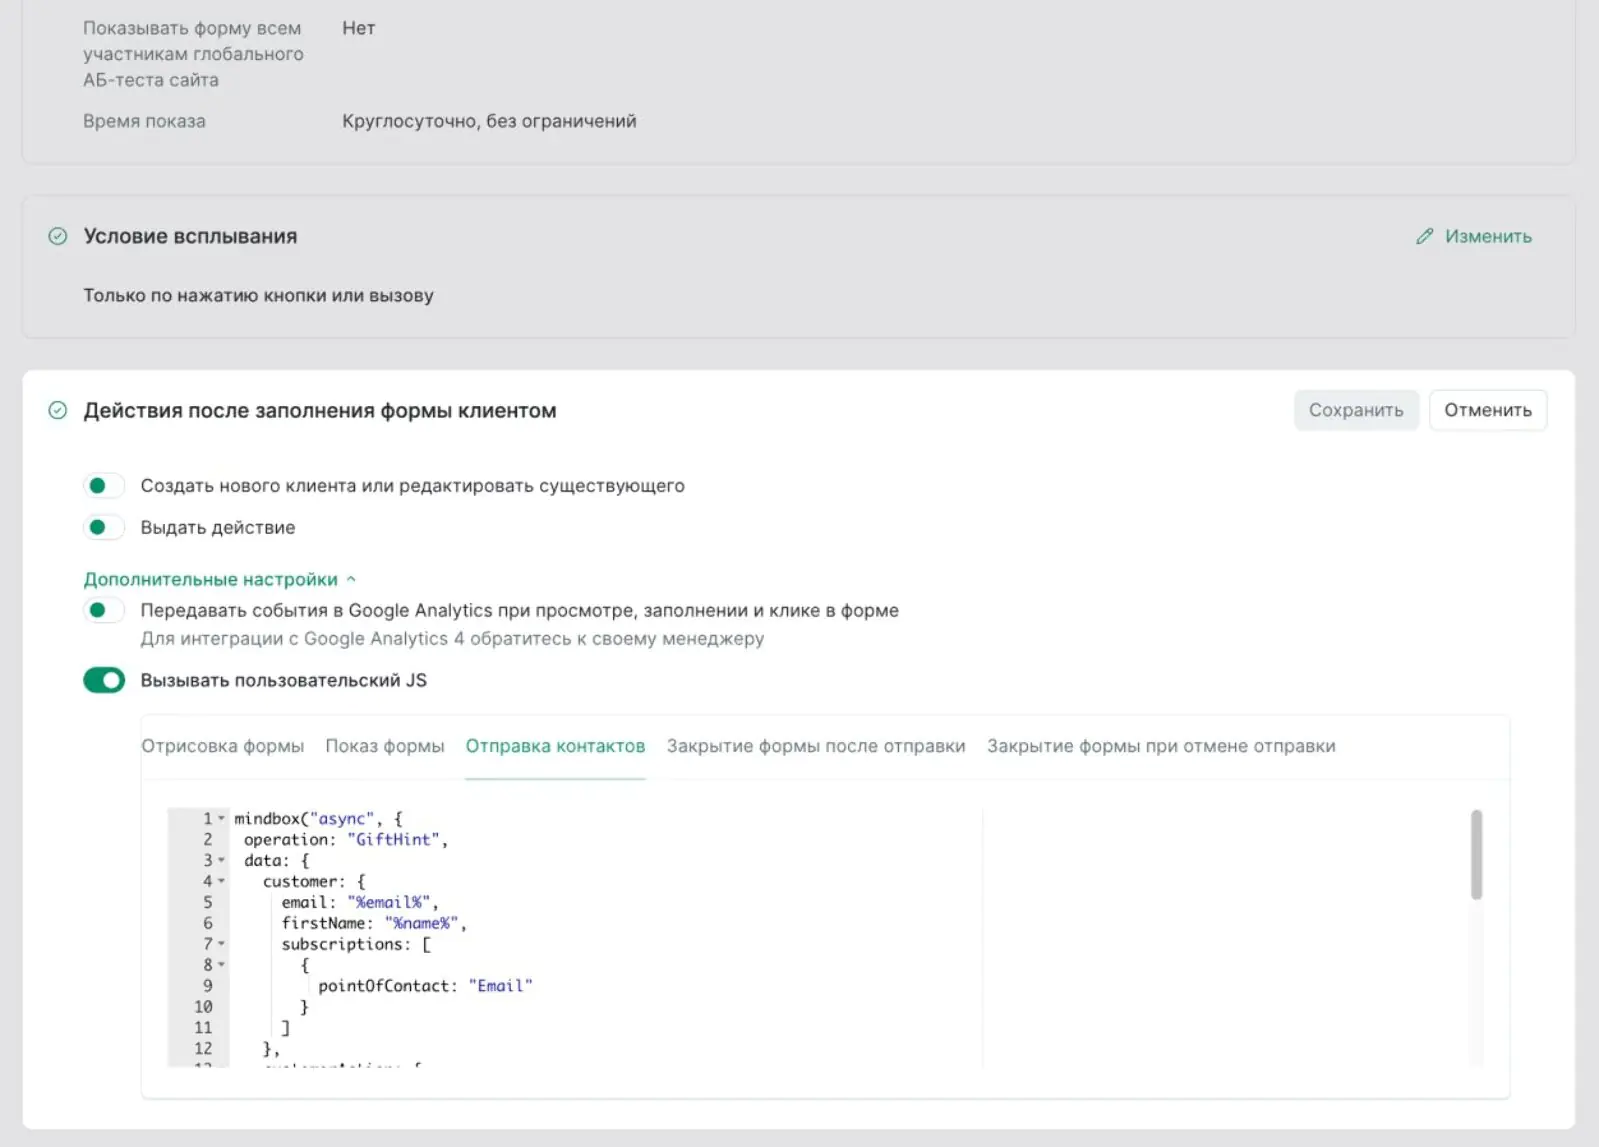Click the Действия после заполнения формы клиентом heading

pyautogui.click(x=320, y=411)
